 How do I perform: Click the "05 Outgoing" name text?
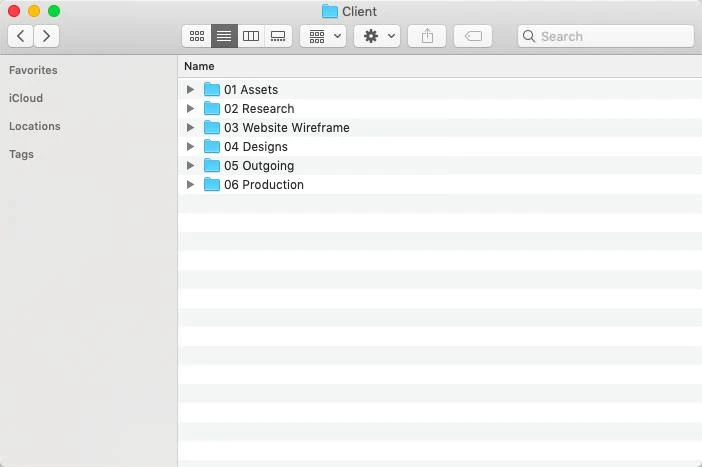pos(259,166)
